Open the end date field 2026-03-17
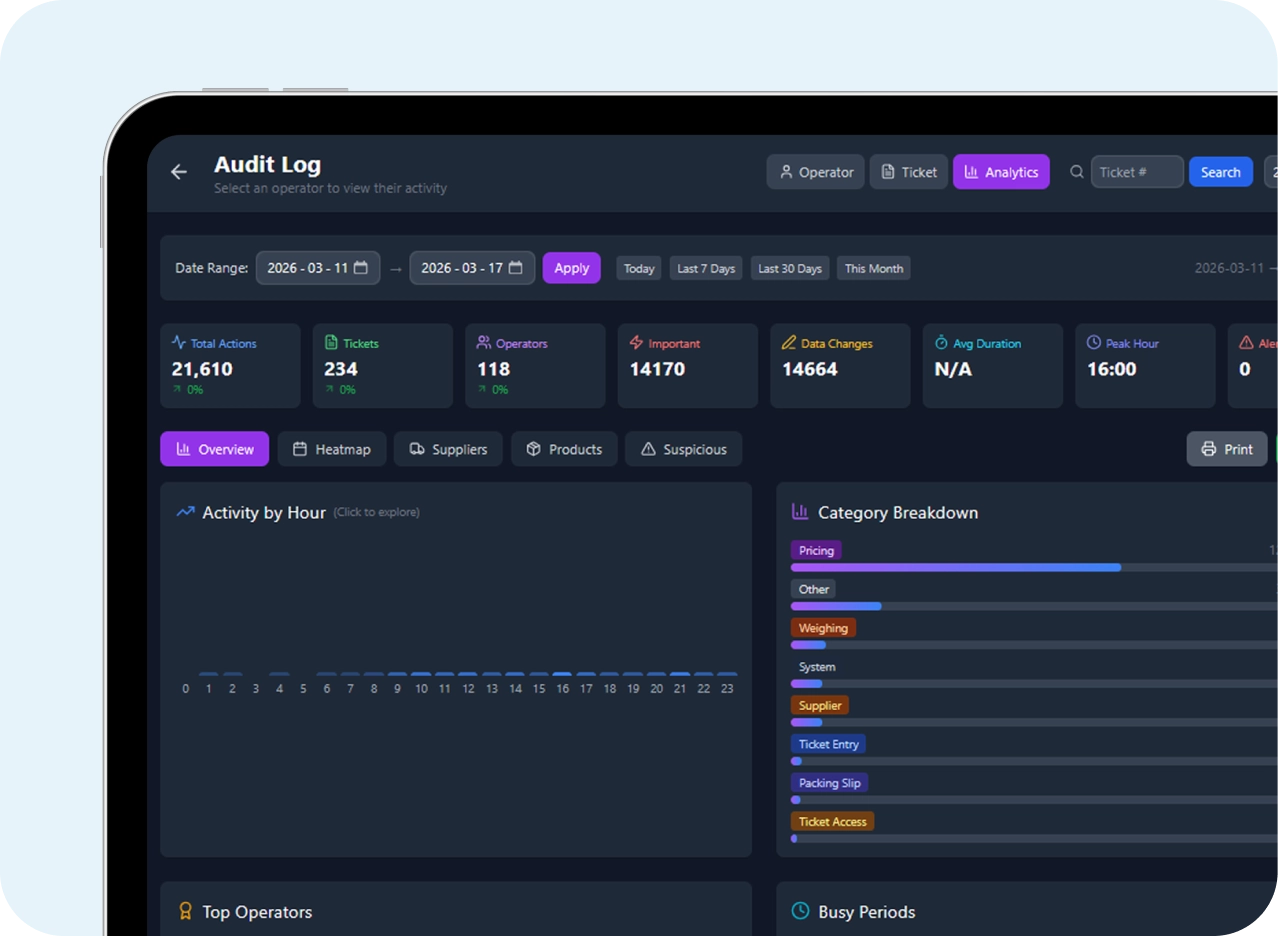Viewport: 1278px width, 936px height. [x=472, y=268]
